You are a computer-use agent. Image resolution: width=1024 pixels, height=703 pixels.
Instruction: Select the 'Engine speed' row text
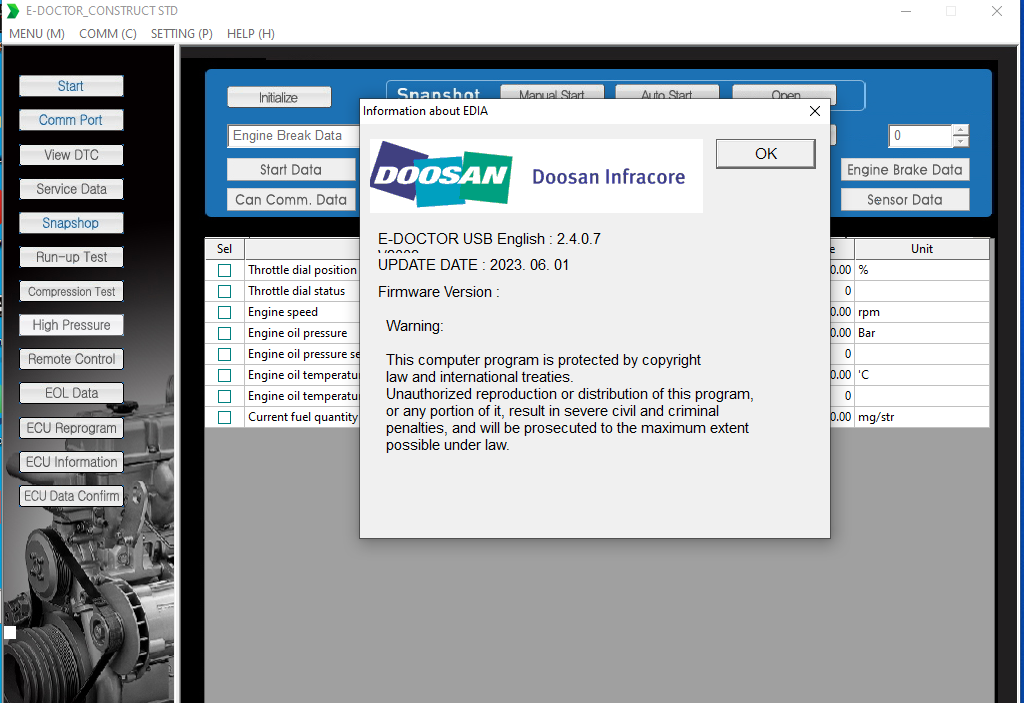(x=283, y=312)
